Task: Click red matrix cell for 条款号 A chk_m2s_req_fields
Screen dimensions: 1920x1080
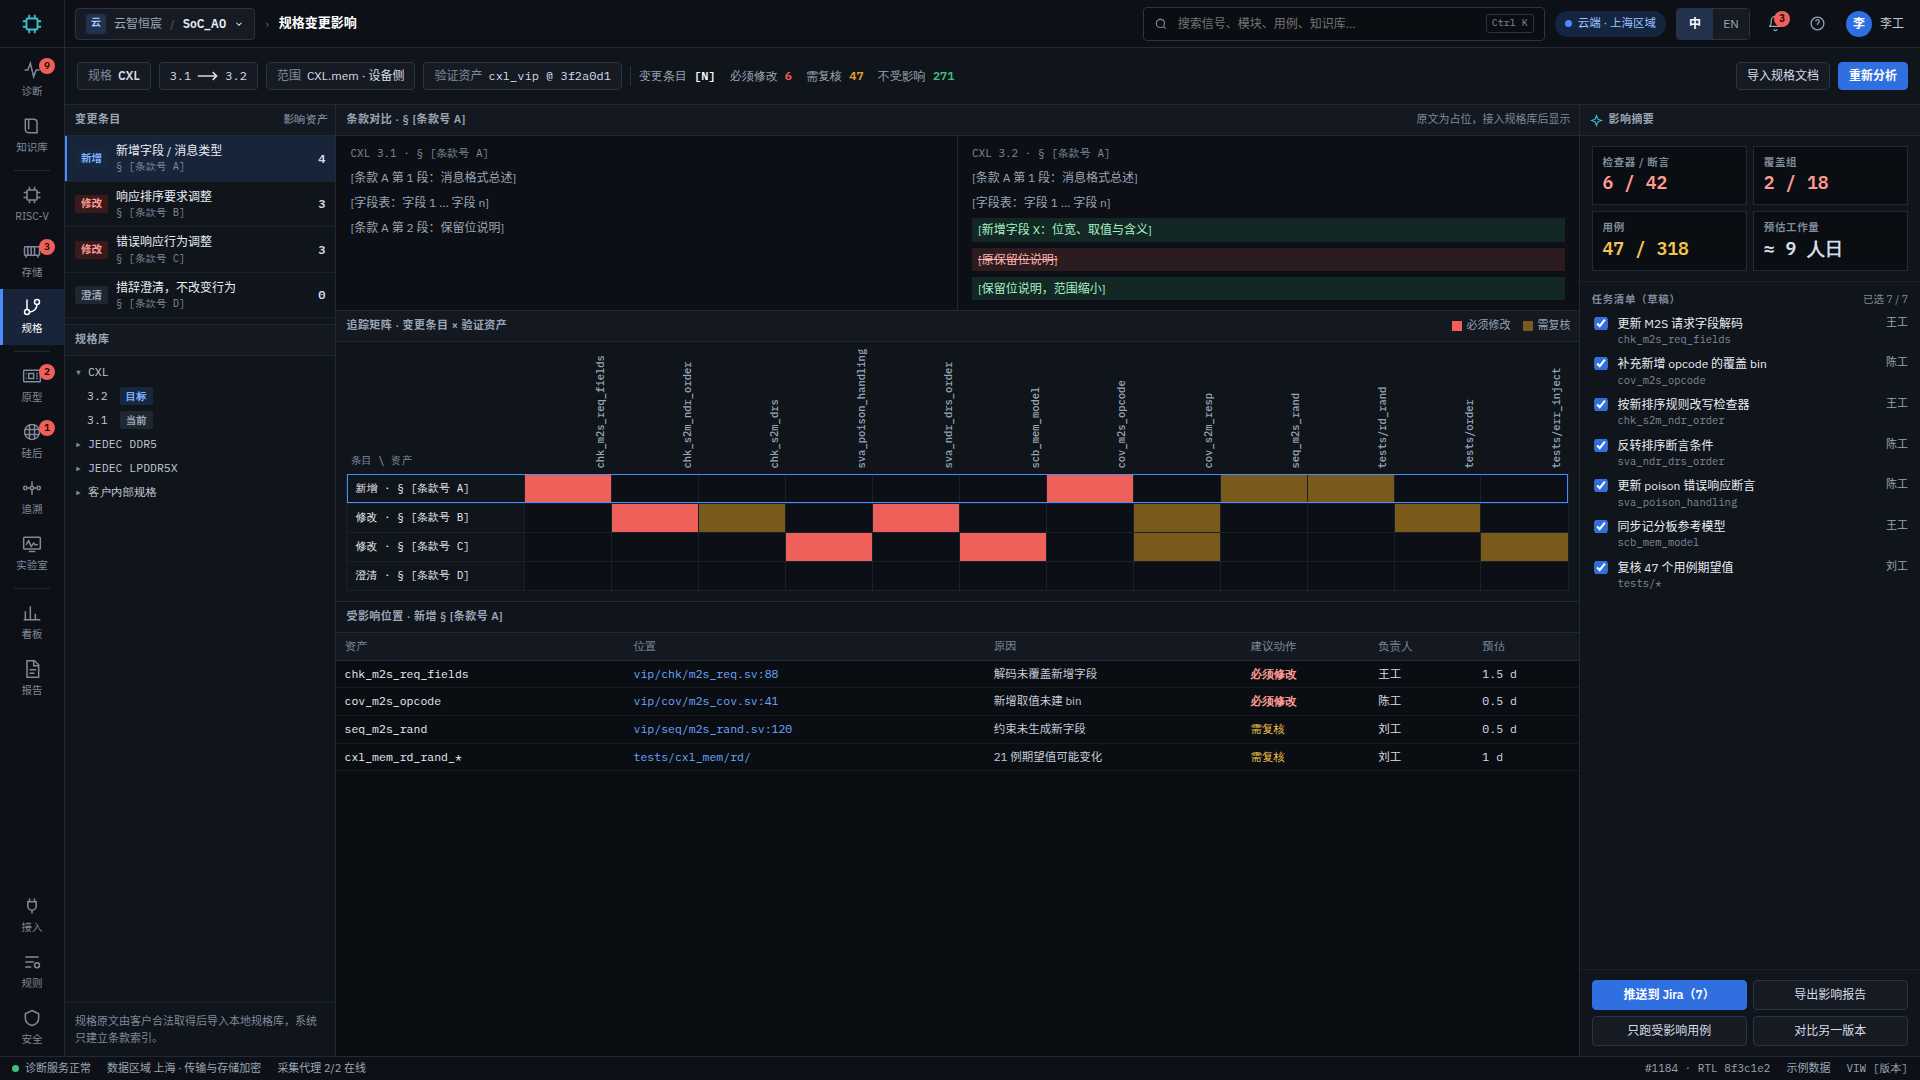Action: [567, 488]
